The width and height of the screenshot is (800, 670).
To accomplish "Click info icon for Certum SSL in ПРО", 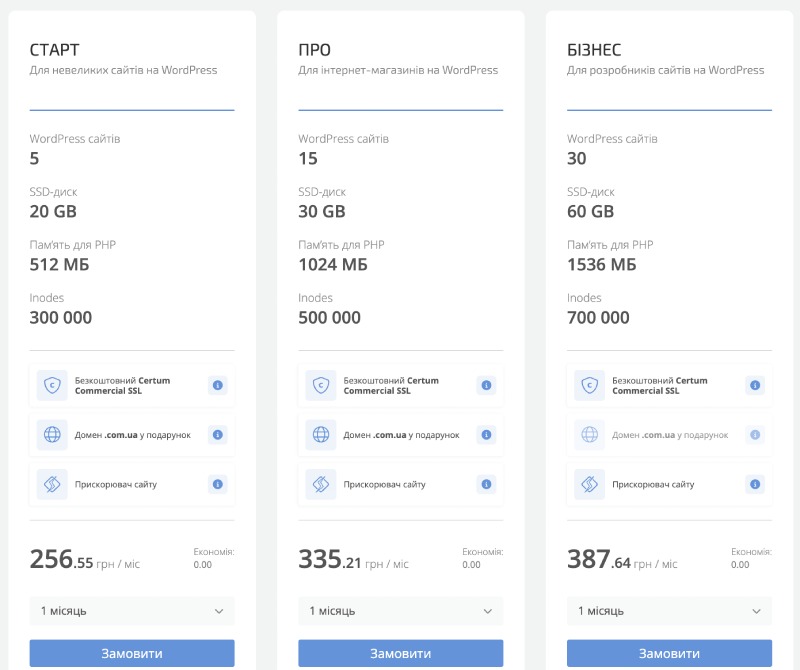I will click(x=487, y=385).
